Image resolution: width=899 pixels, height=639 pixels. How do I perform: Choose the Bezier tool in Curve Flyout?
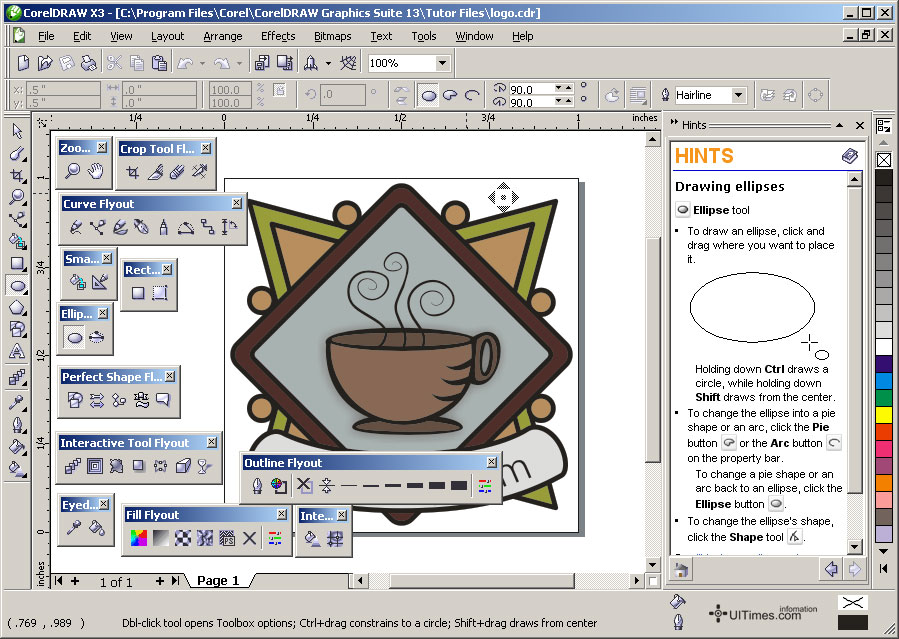click(x=97, y=227)
